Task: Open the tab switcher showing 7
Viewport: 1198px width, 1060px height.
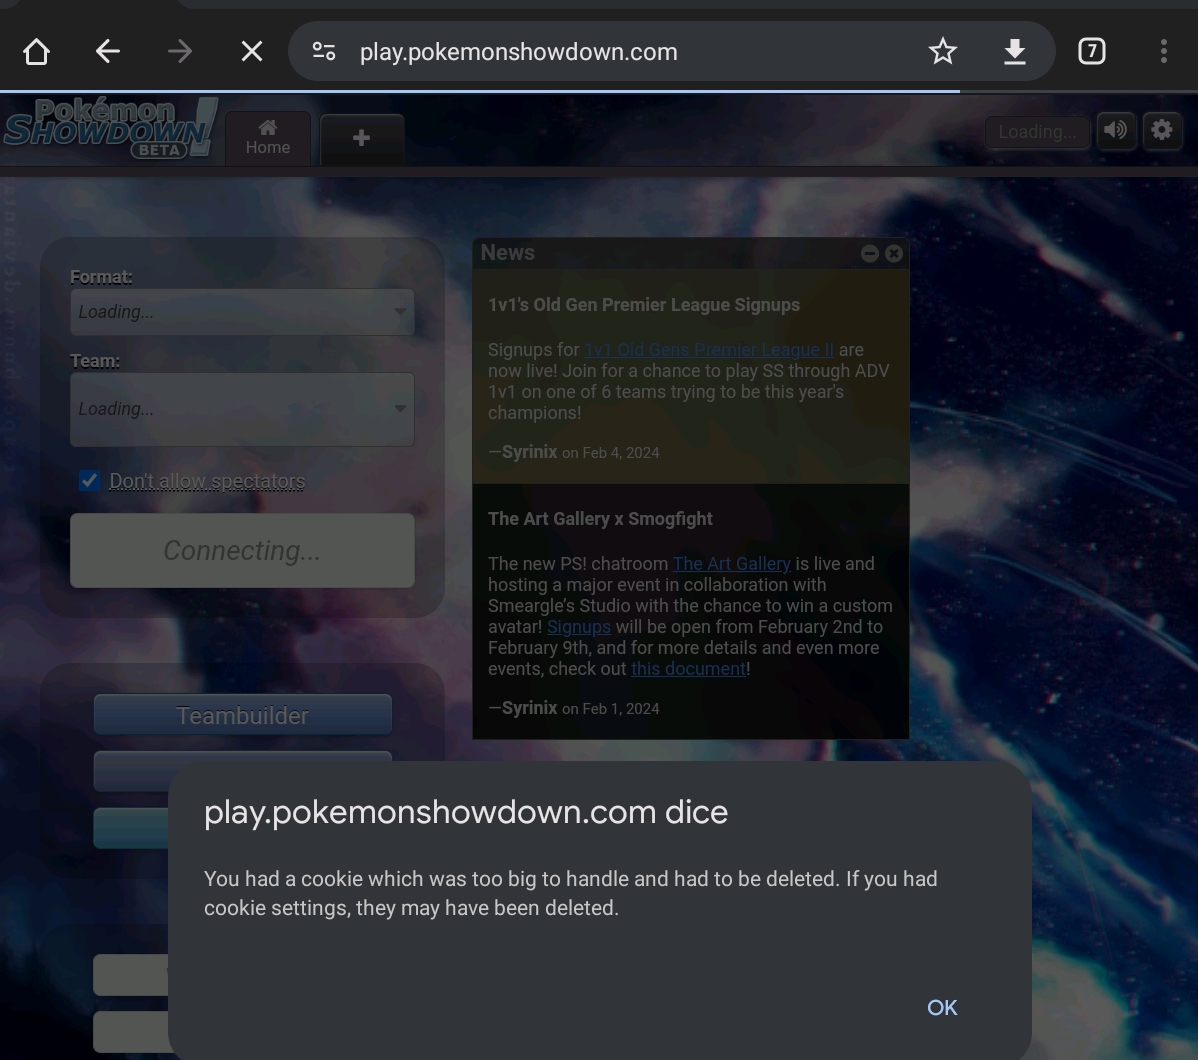Action: point(1092,51)
